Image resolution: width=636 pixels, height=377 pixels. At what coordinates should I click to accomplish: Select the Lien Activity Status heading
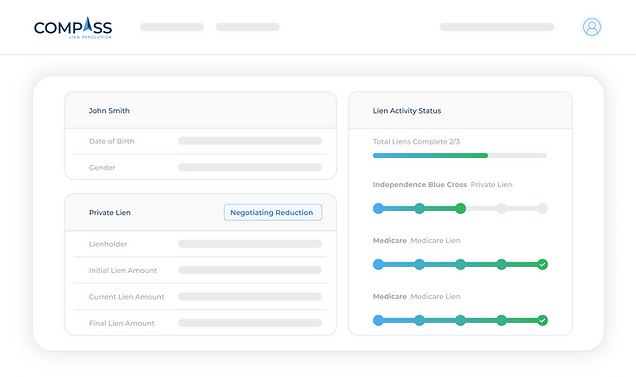pyautogui.click(x=407, y=110)
